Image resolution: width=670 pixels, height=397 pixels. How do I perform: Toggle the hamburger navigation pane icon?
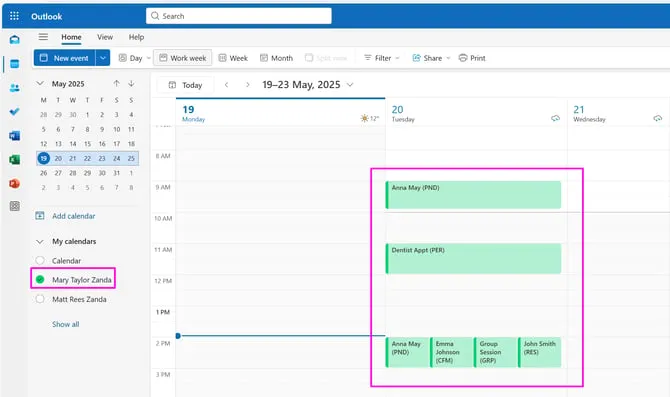click(x=43, y=37)
